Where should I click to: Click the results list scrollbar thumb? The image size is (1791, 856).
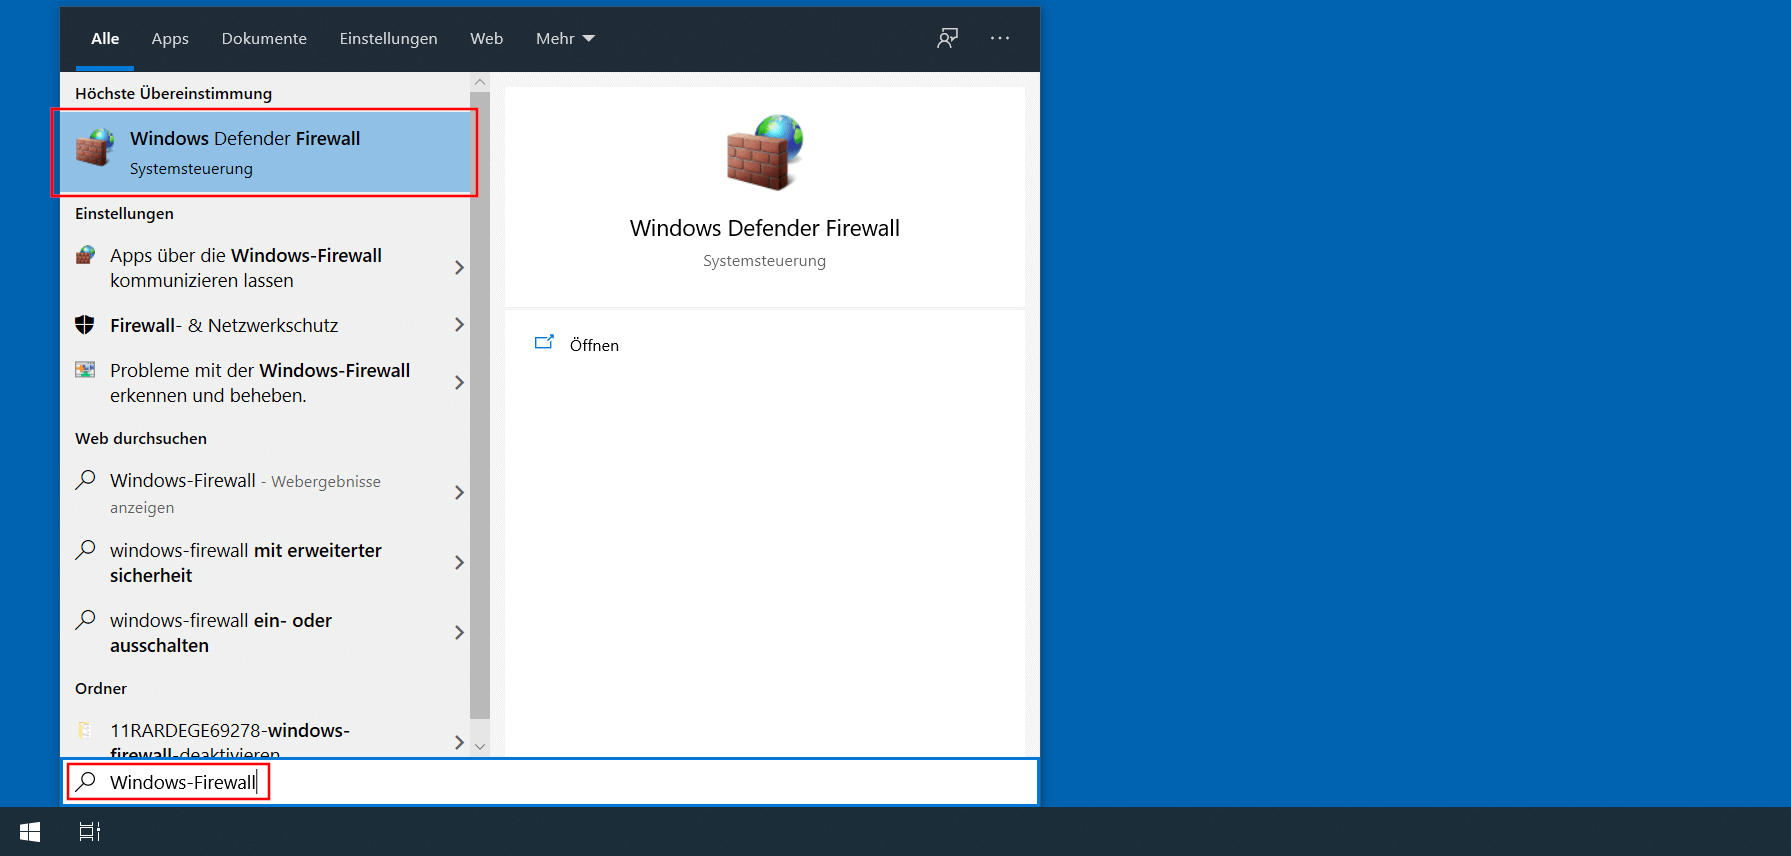[480, 405]
